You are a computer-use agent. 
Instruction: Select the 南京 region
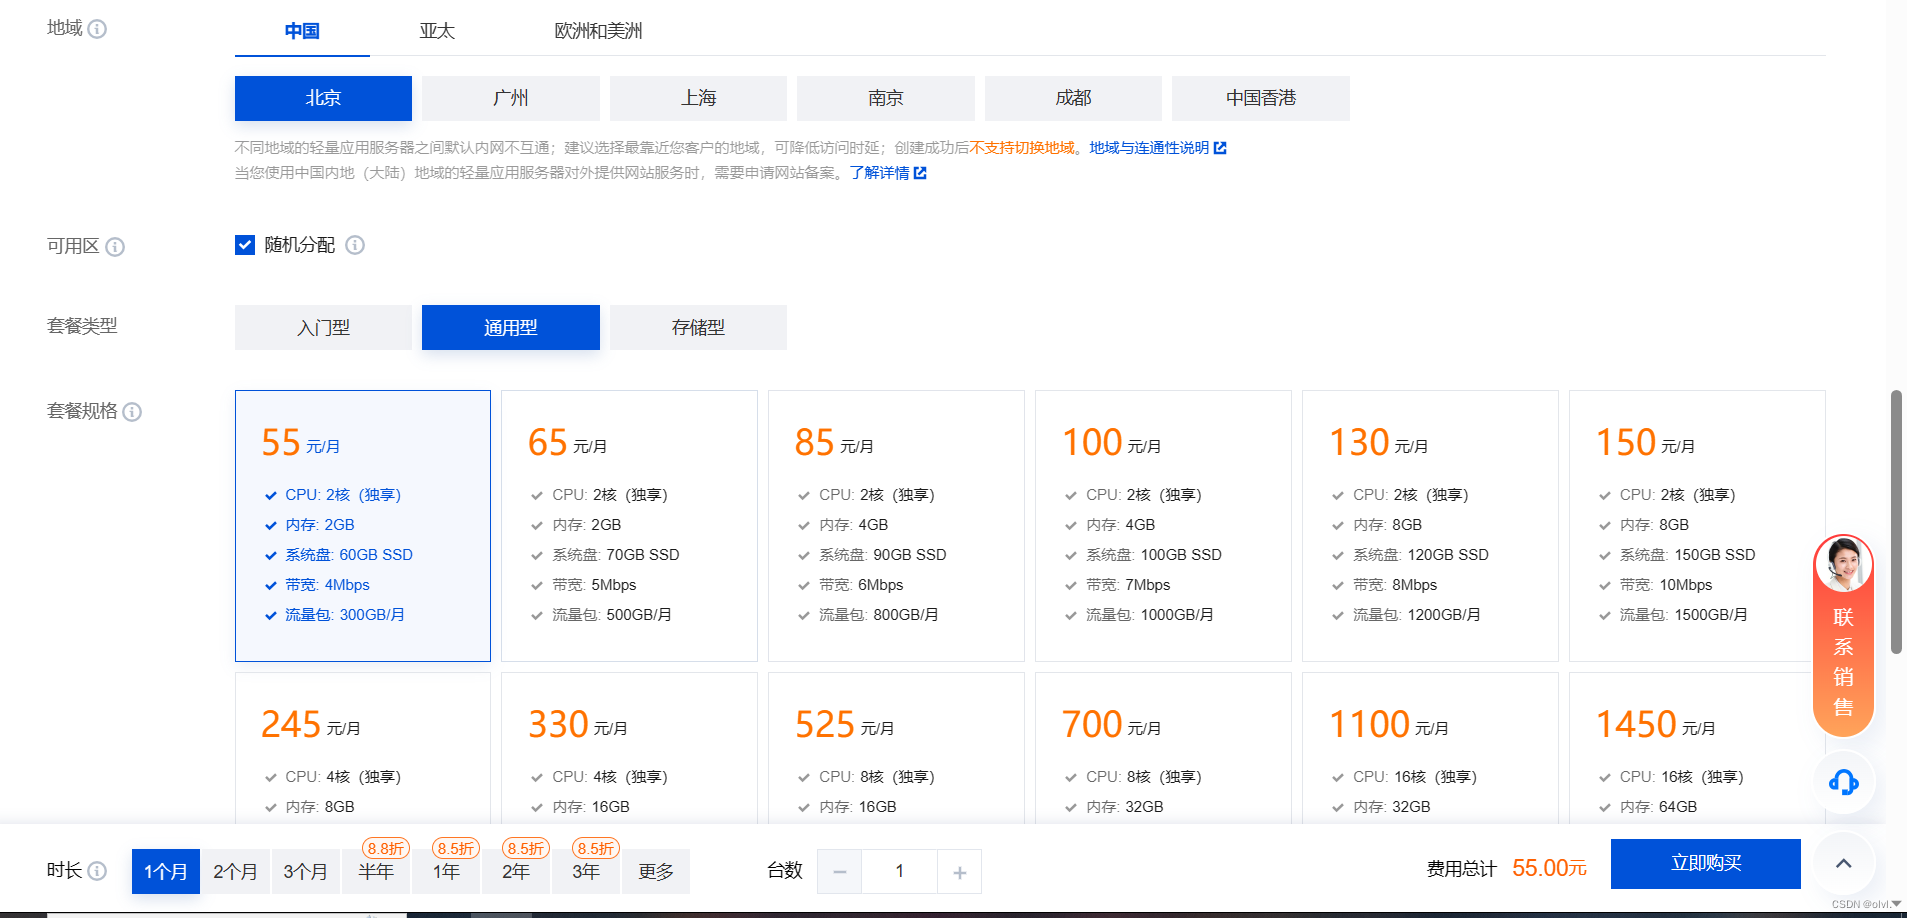[x=886, y=98]
